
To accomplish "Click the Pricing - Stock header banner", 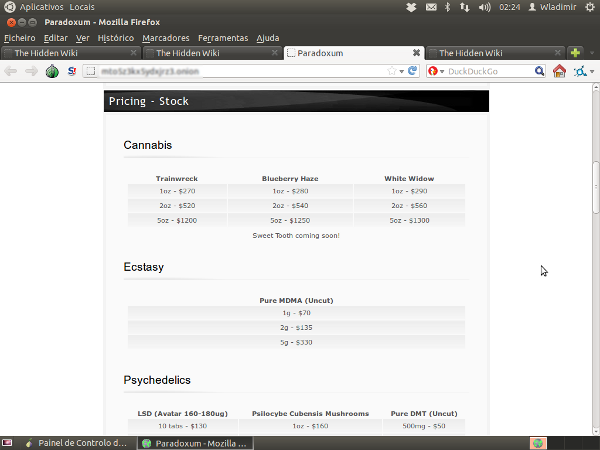I will [296, 101].
